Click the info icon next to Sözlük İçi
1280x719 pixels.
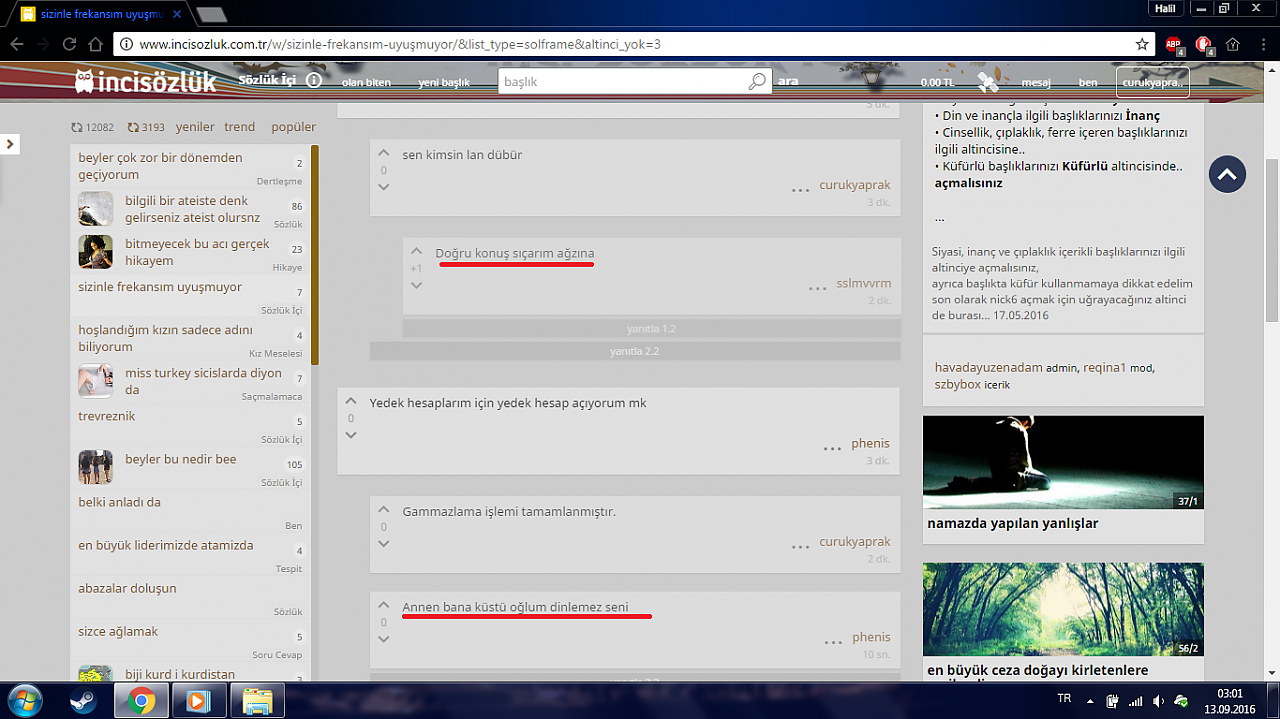[x=313, y=80]
